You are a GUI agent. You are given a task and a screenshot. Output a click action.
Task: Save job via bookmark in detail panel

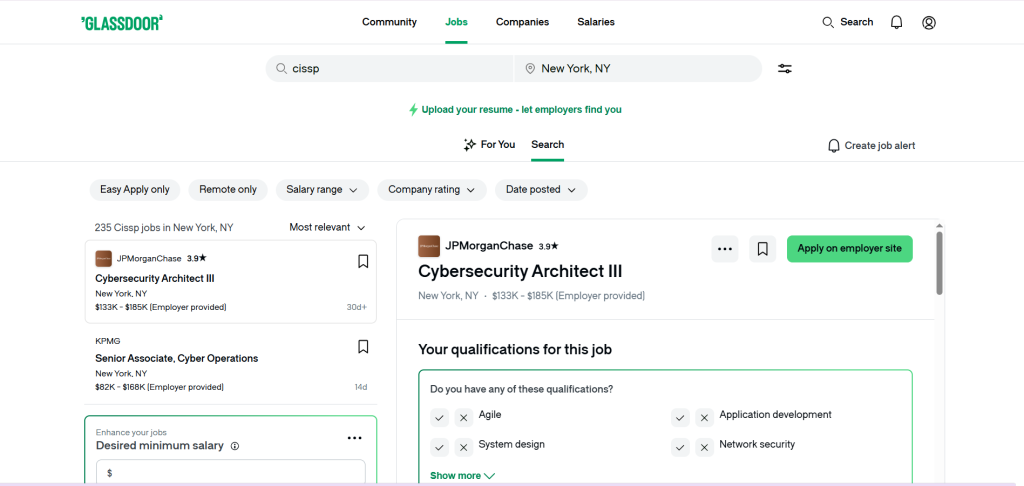(x=762, y=249)
